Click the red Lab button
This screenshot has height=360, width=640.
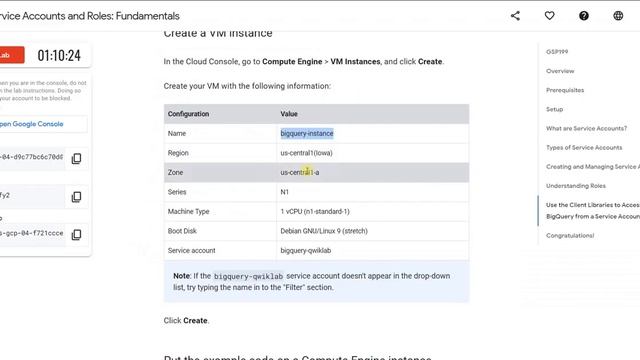pyautogui.click(x=11, y=55)
